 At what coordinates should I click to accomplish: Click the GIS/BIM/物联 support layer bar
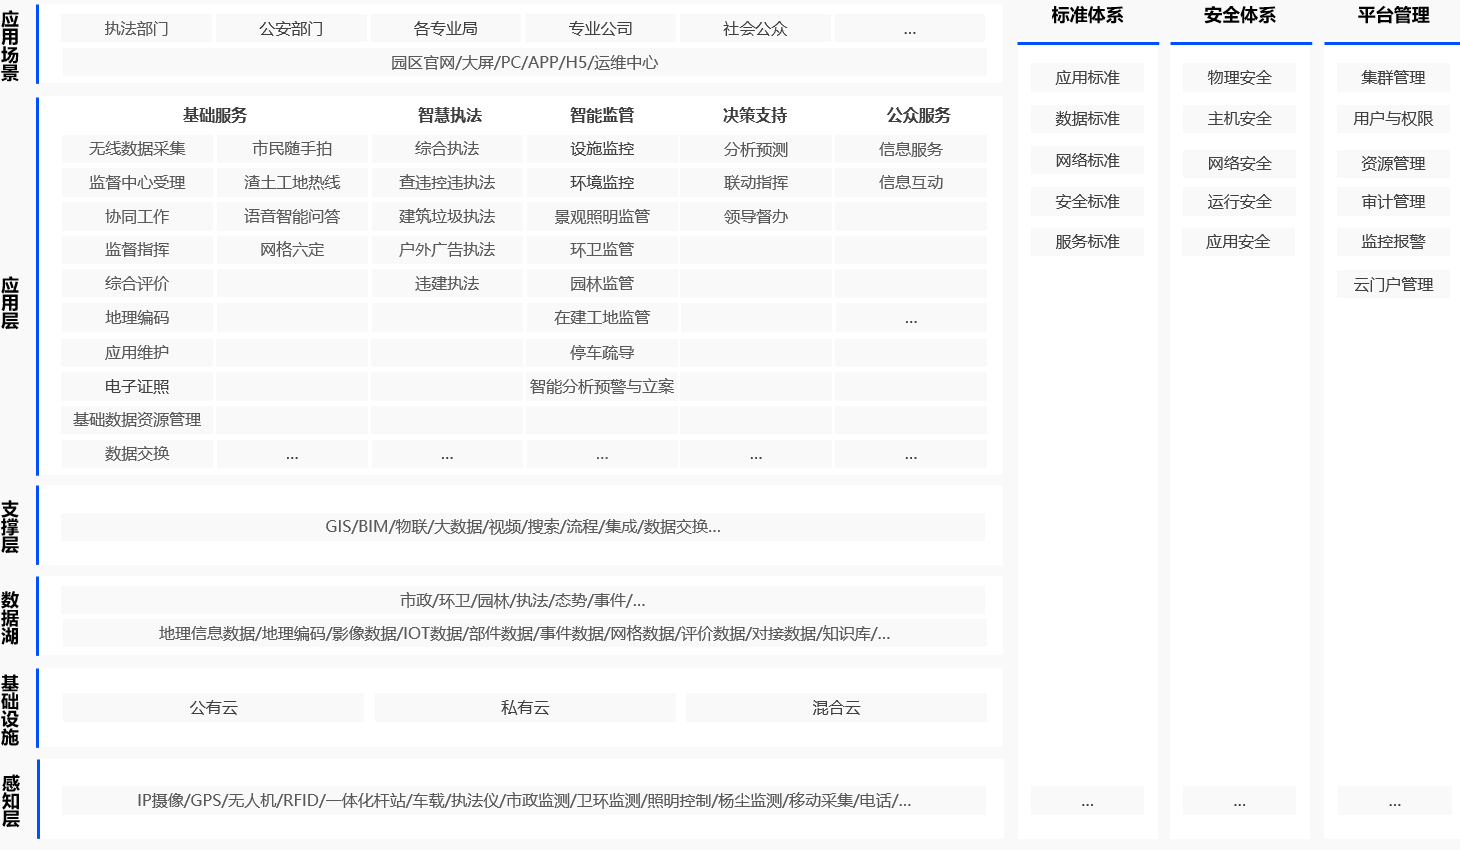coord(523,527)
